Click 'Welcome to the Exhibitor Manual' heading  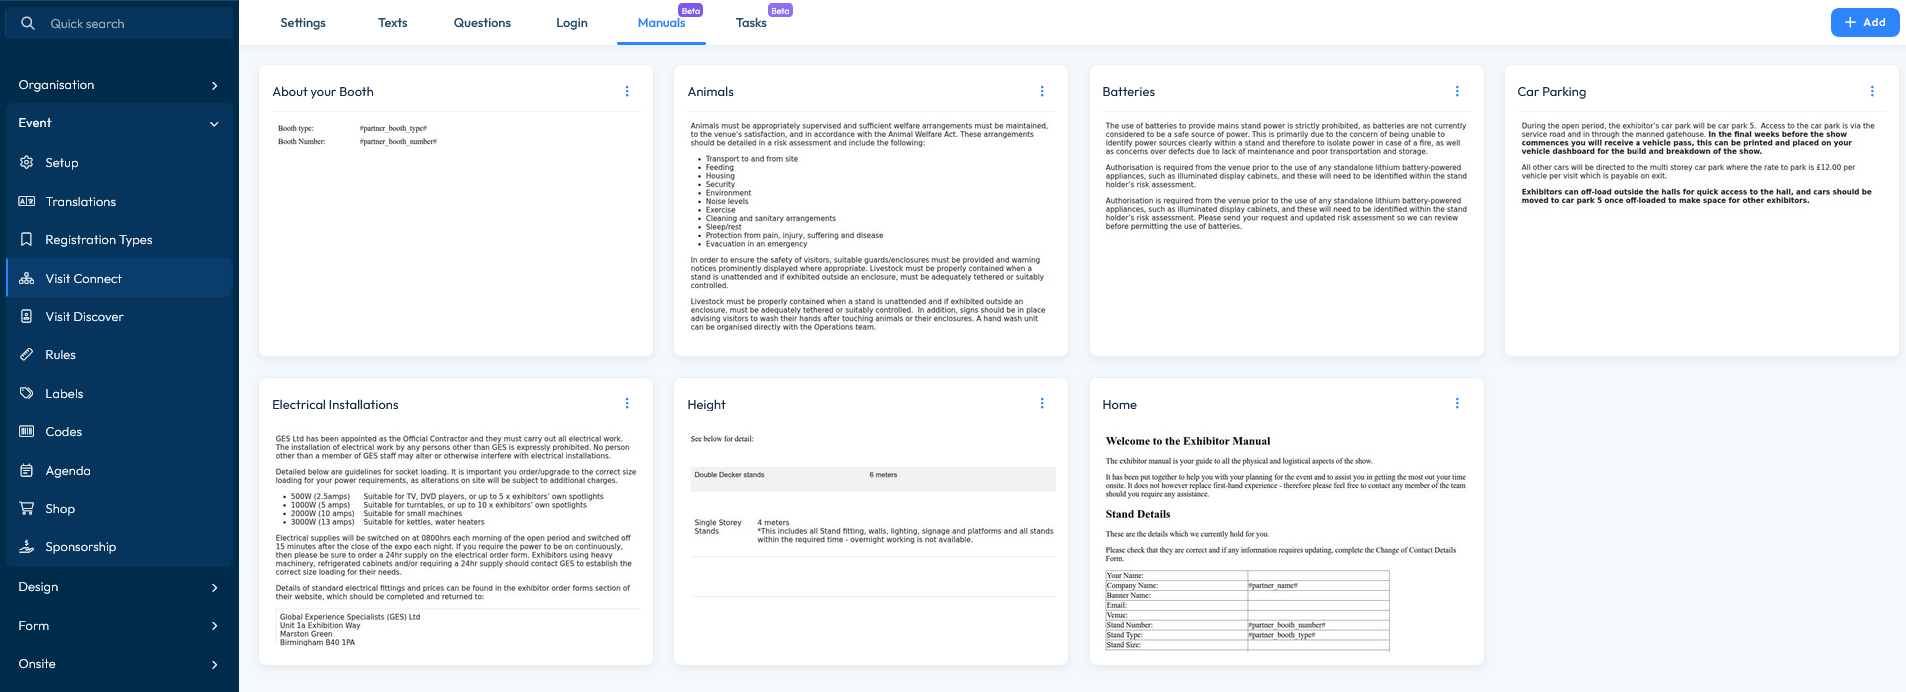1187,441
